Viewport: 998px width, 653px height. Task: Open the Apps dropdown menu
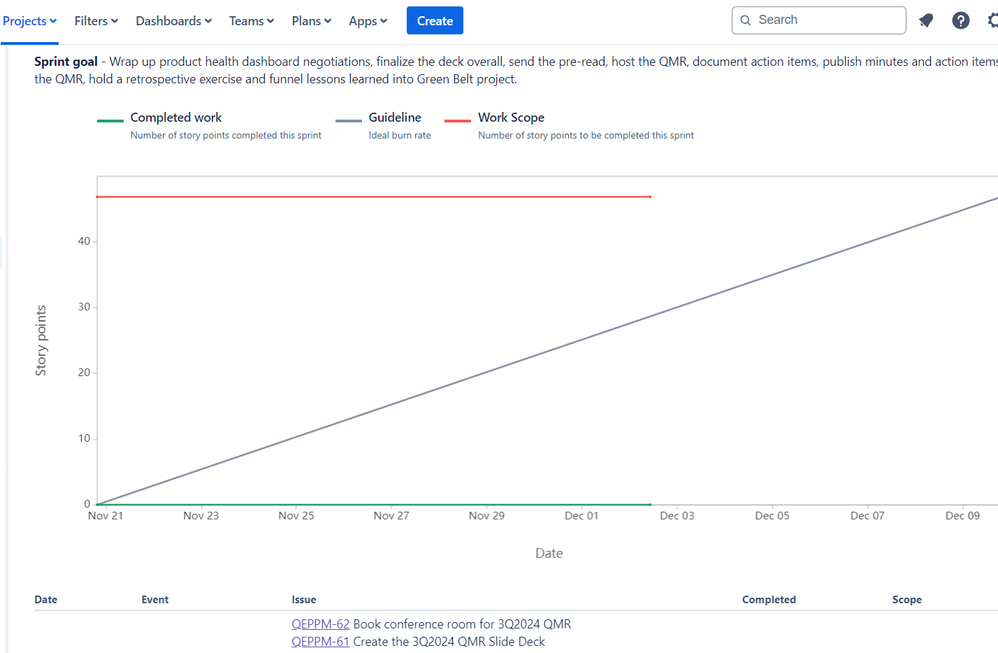pos(368,21)
